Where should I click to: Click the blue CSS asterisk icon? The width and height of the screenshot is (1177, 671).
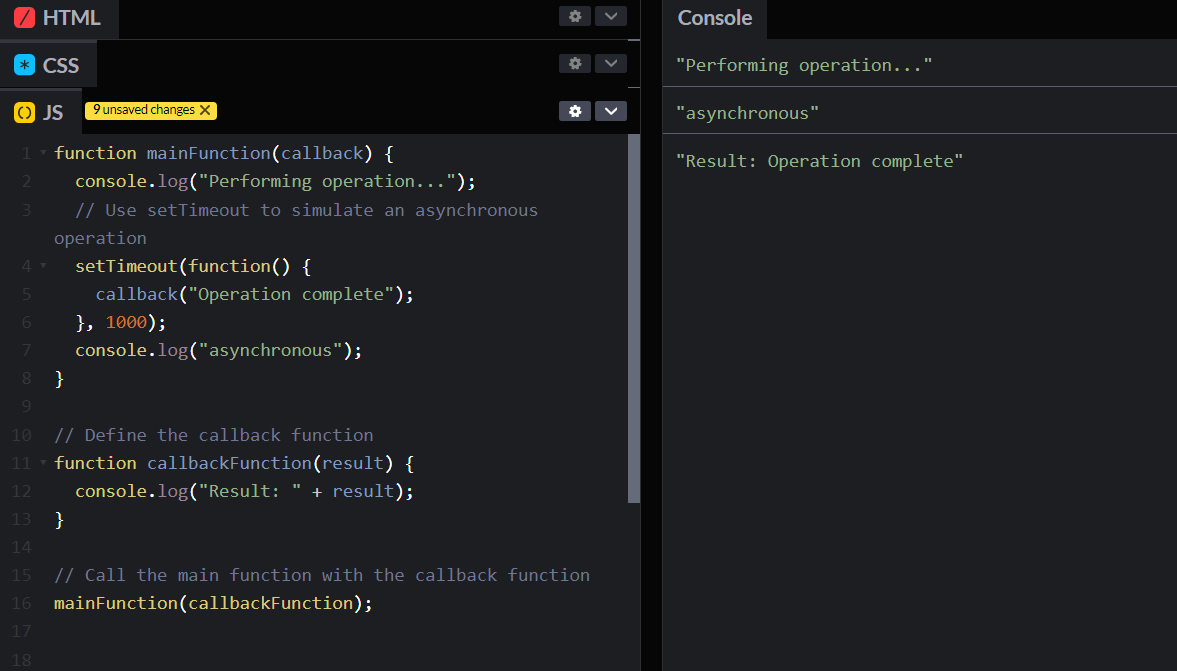tap(25, 65)
